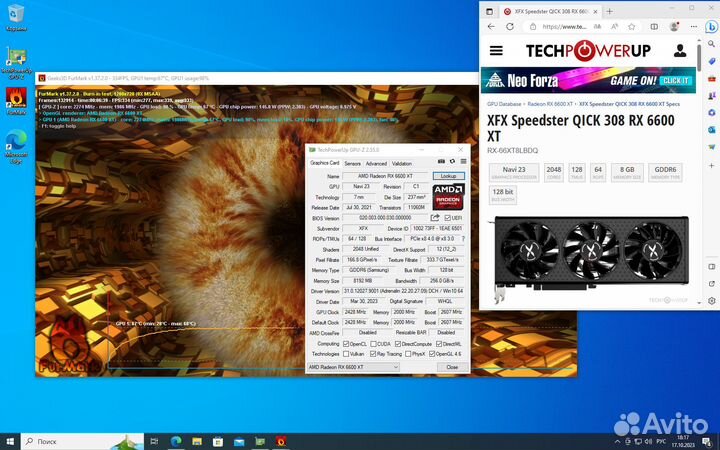Open Edge sidebar shopping tag icon
The height and width of the screenshot is (450, 720).
711,61
